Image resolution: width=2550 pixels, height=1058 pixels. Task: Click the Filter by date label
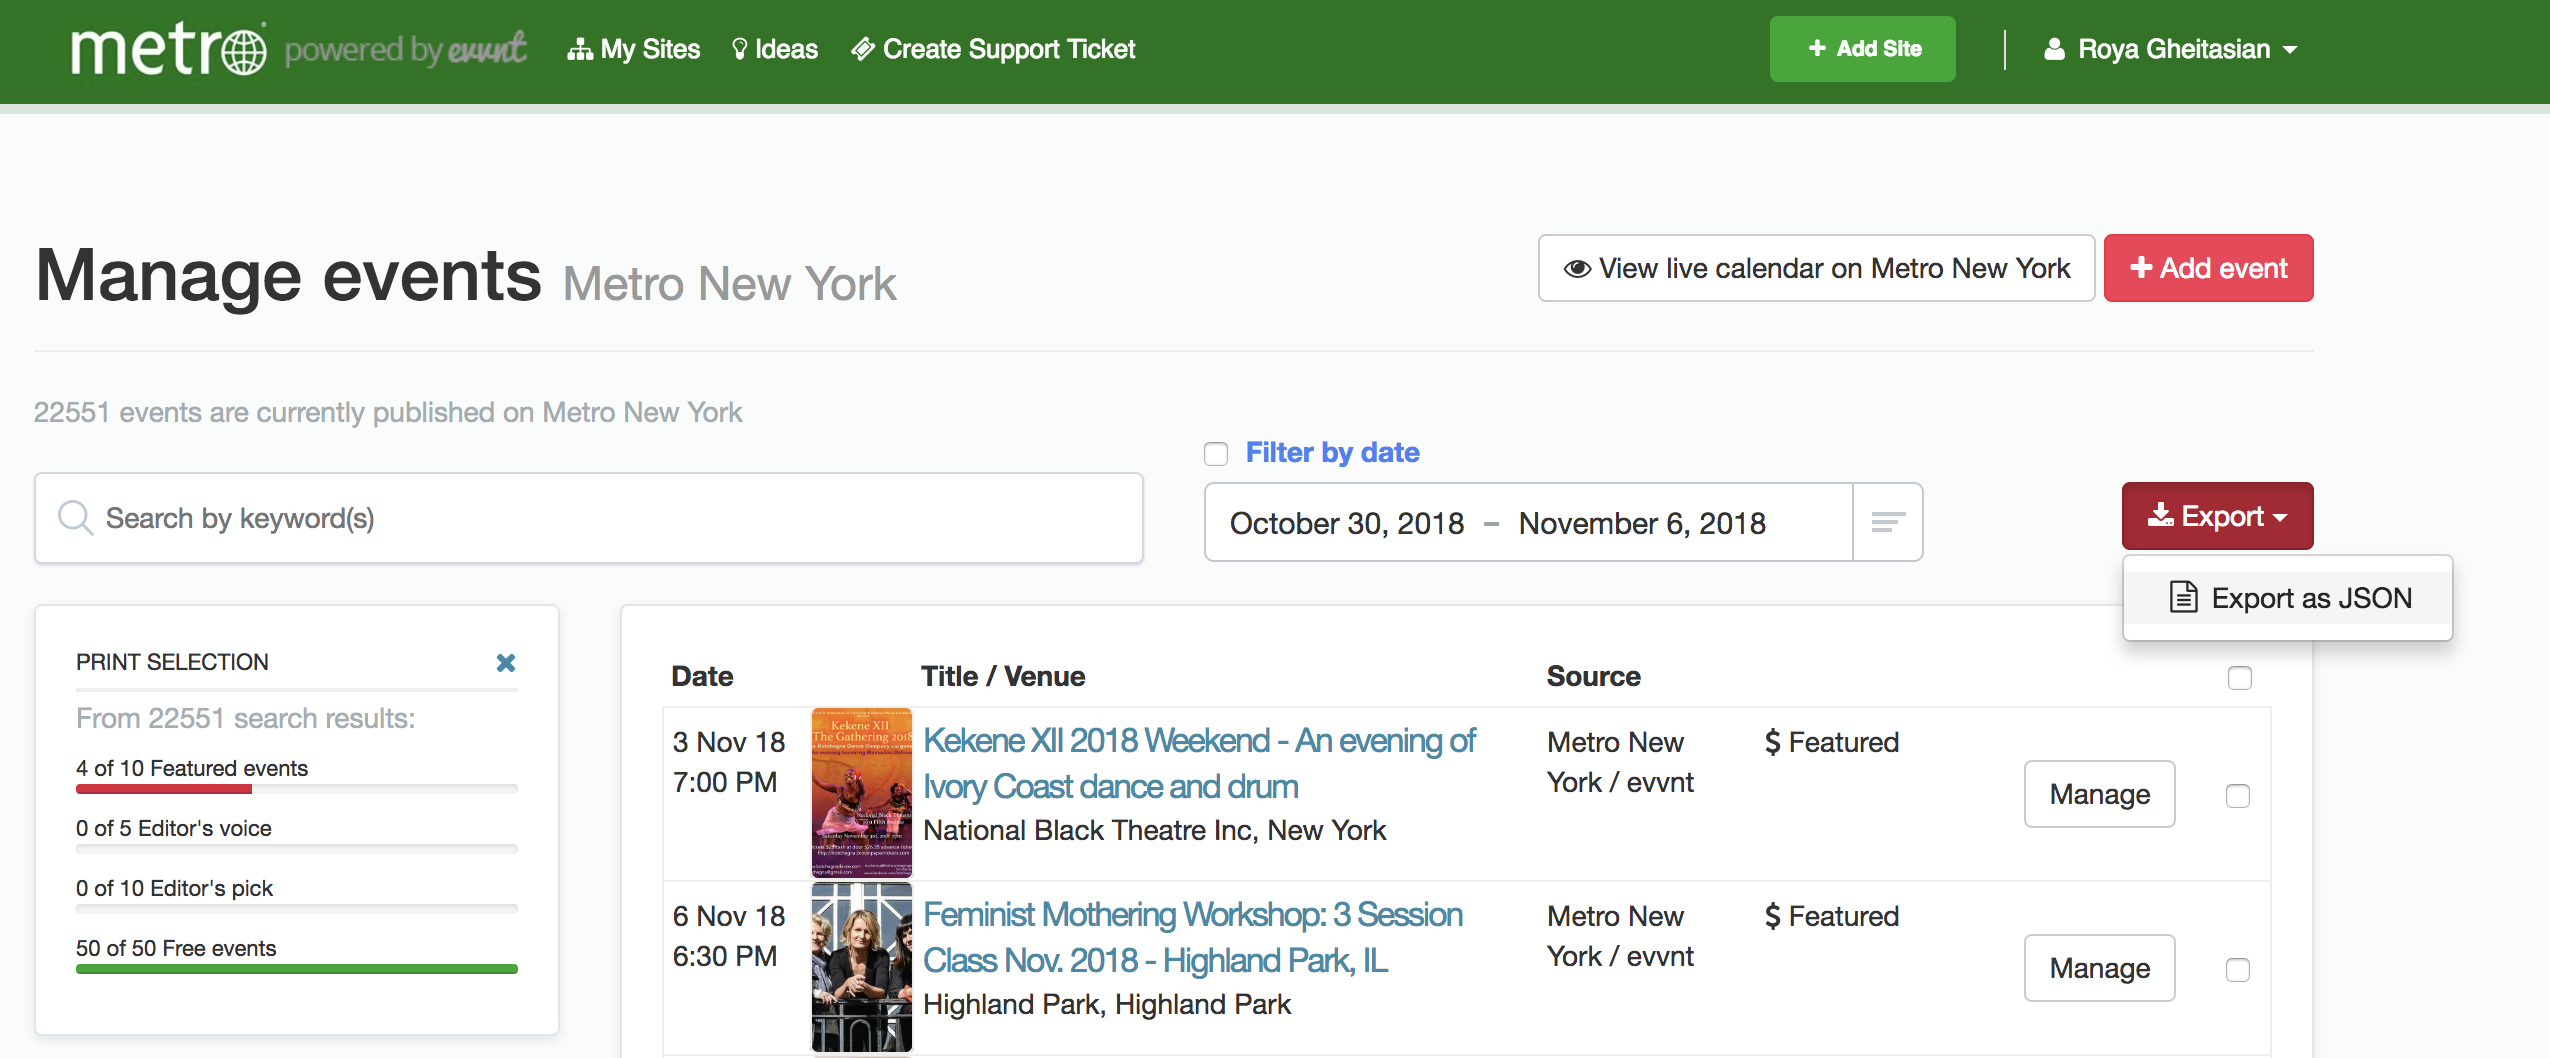(1332, 453)
